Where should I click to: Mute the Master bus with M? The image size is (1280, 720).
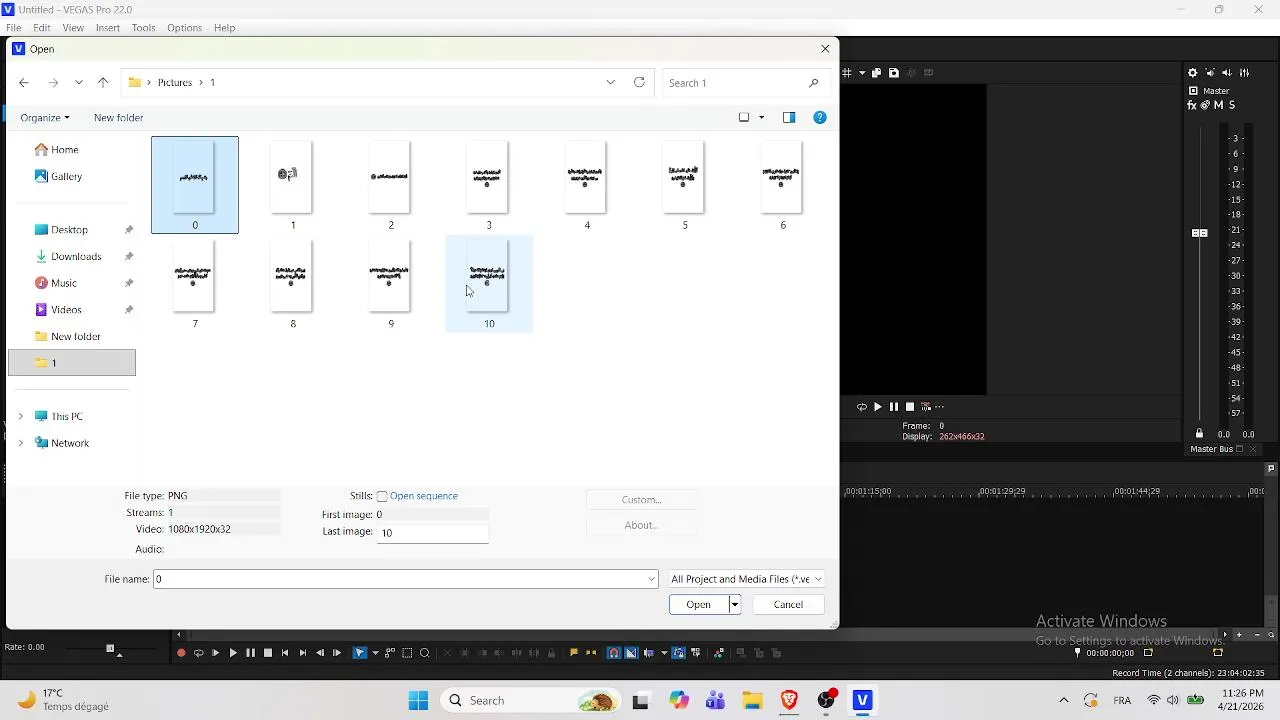(x=1218, y=105)
